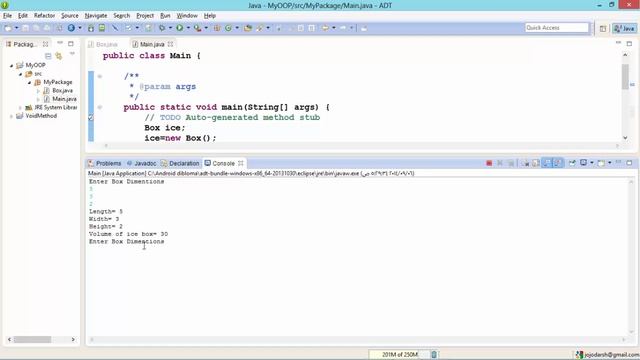640x360 pixels.
Task: Click Link with Editor in Package Explorer
Action: coord(59,56)
